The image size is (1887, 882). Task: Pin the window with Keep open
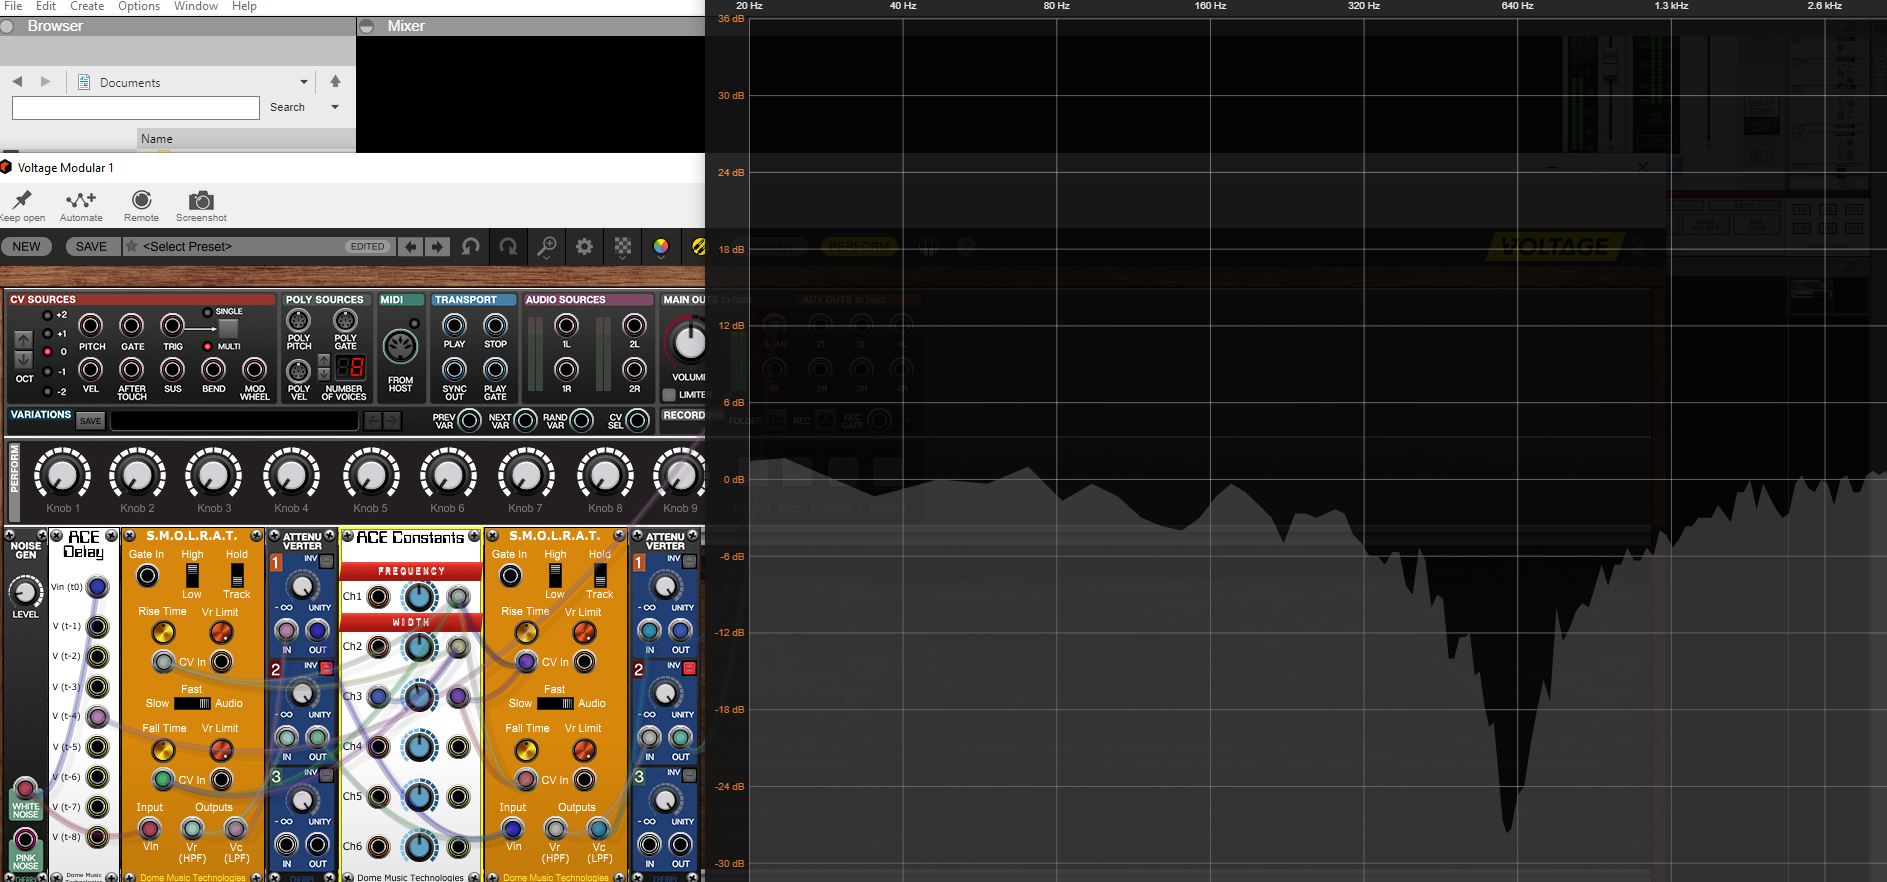(22, 206)
